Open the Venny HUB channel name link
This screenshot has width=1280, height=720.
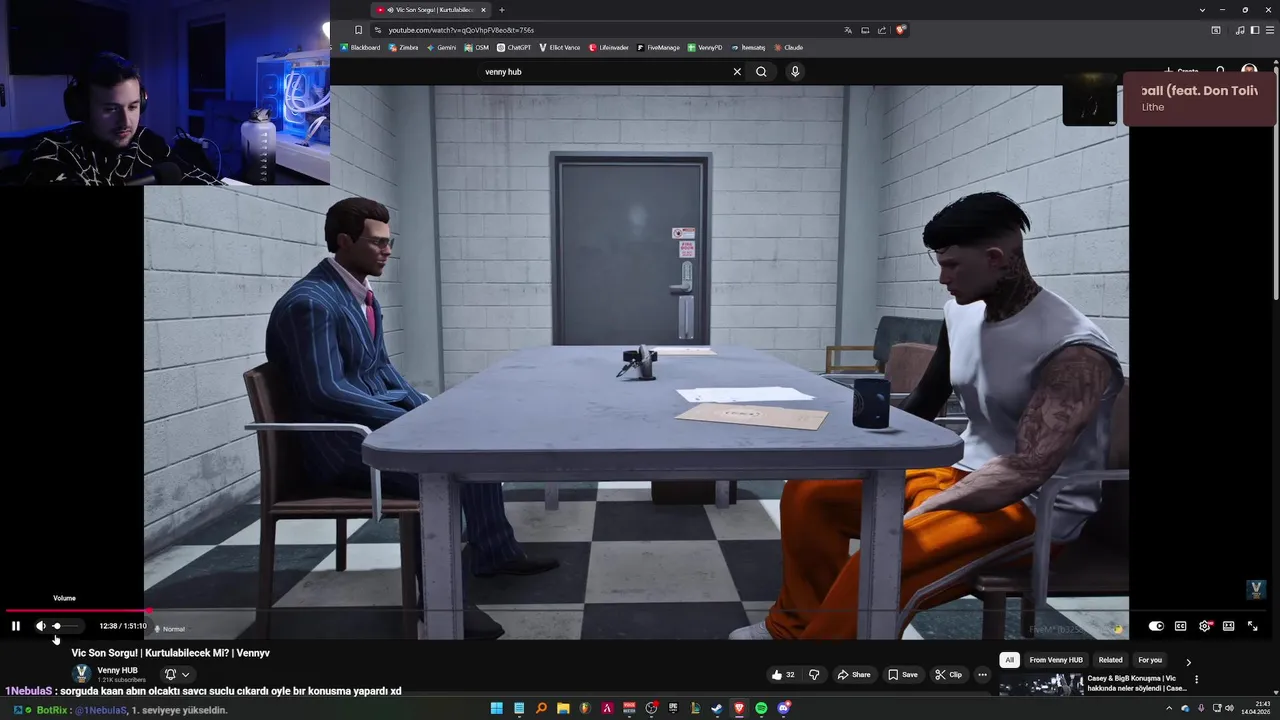coord(117,670)
